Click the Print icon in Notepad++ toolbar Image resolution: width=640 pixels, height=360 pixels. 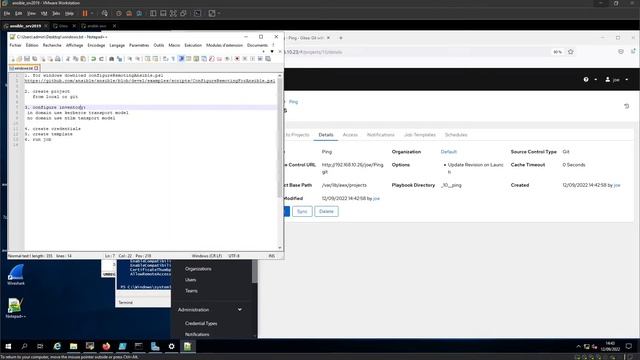point(58,59)
